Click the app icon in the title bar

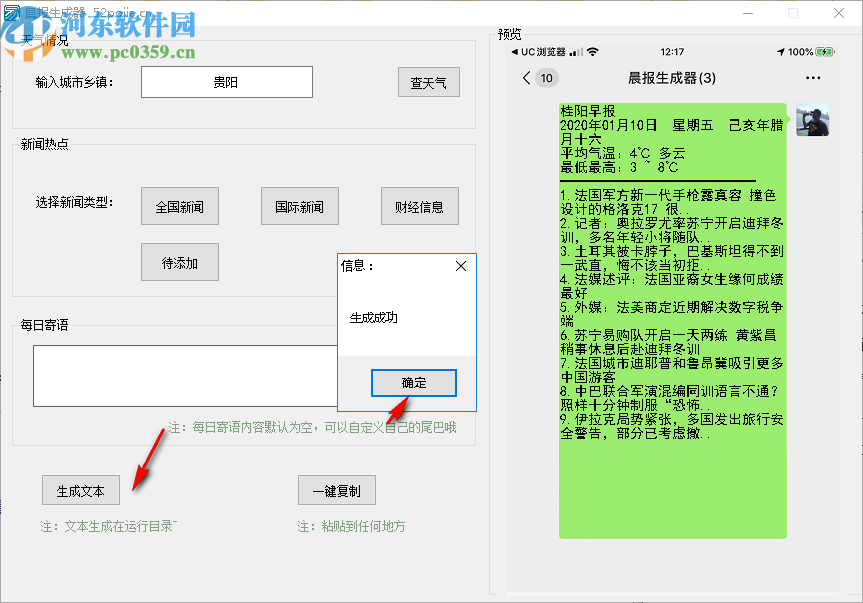tap(12, 13)
